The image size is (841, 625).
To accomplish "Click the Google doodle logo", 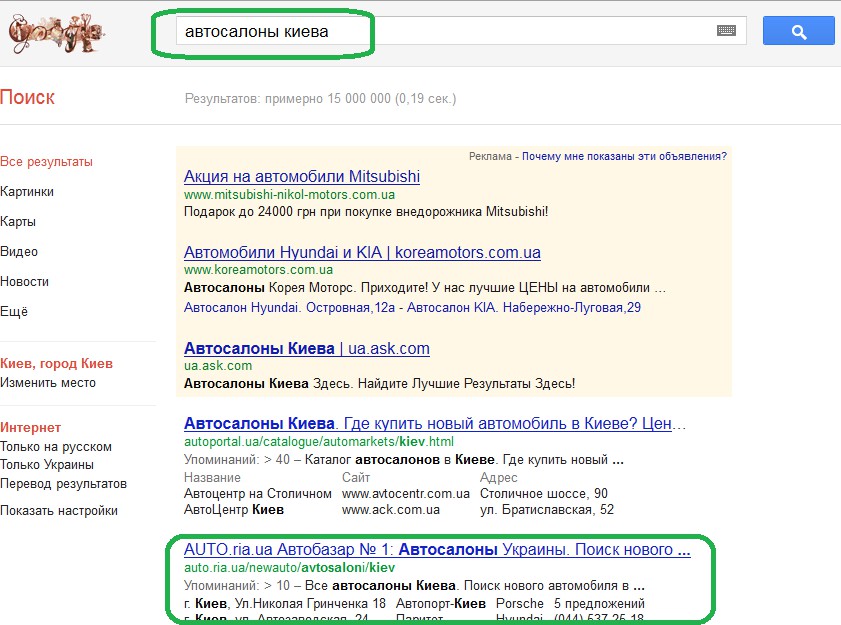I will [56, 32].
